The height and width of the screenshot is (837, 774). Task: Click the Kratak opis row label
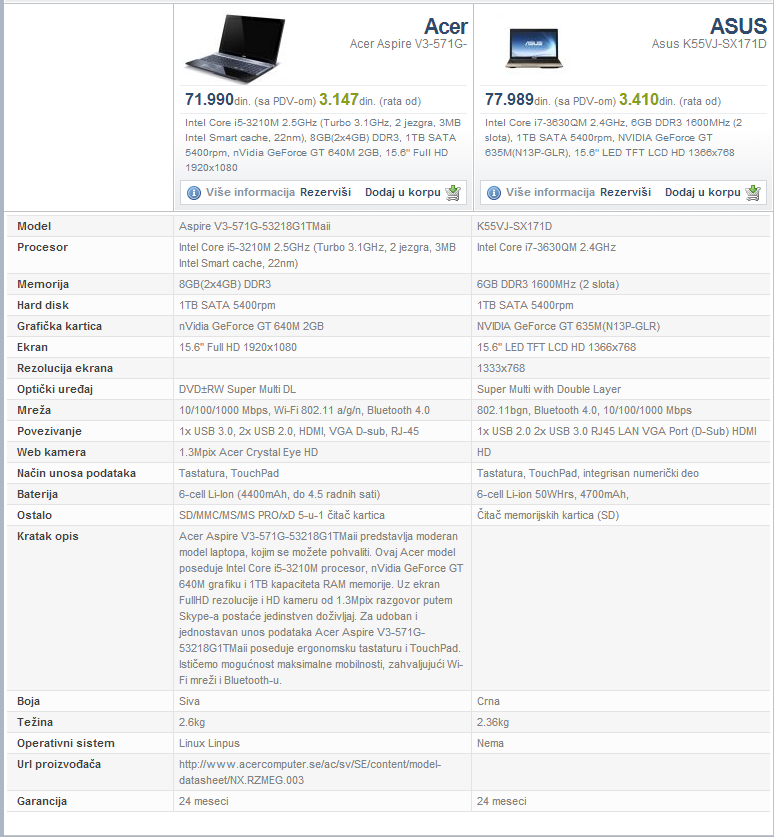click(48, 536)
